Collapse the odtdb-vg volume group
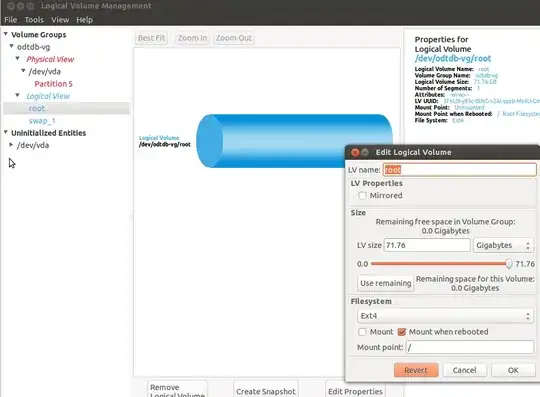Viewport: 540px width, 397px height. point(11,46)
